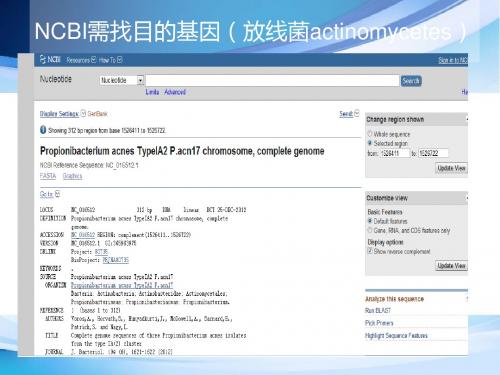Viewport: 500px width, 375px height.
Task: Click the blue info icon beside region message
Action: click(43, 130)
